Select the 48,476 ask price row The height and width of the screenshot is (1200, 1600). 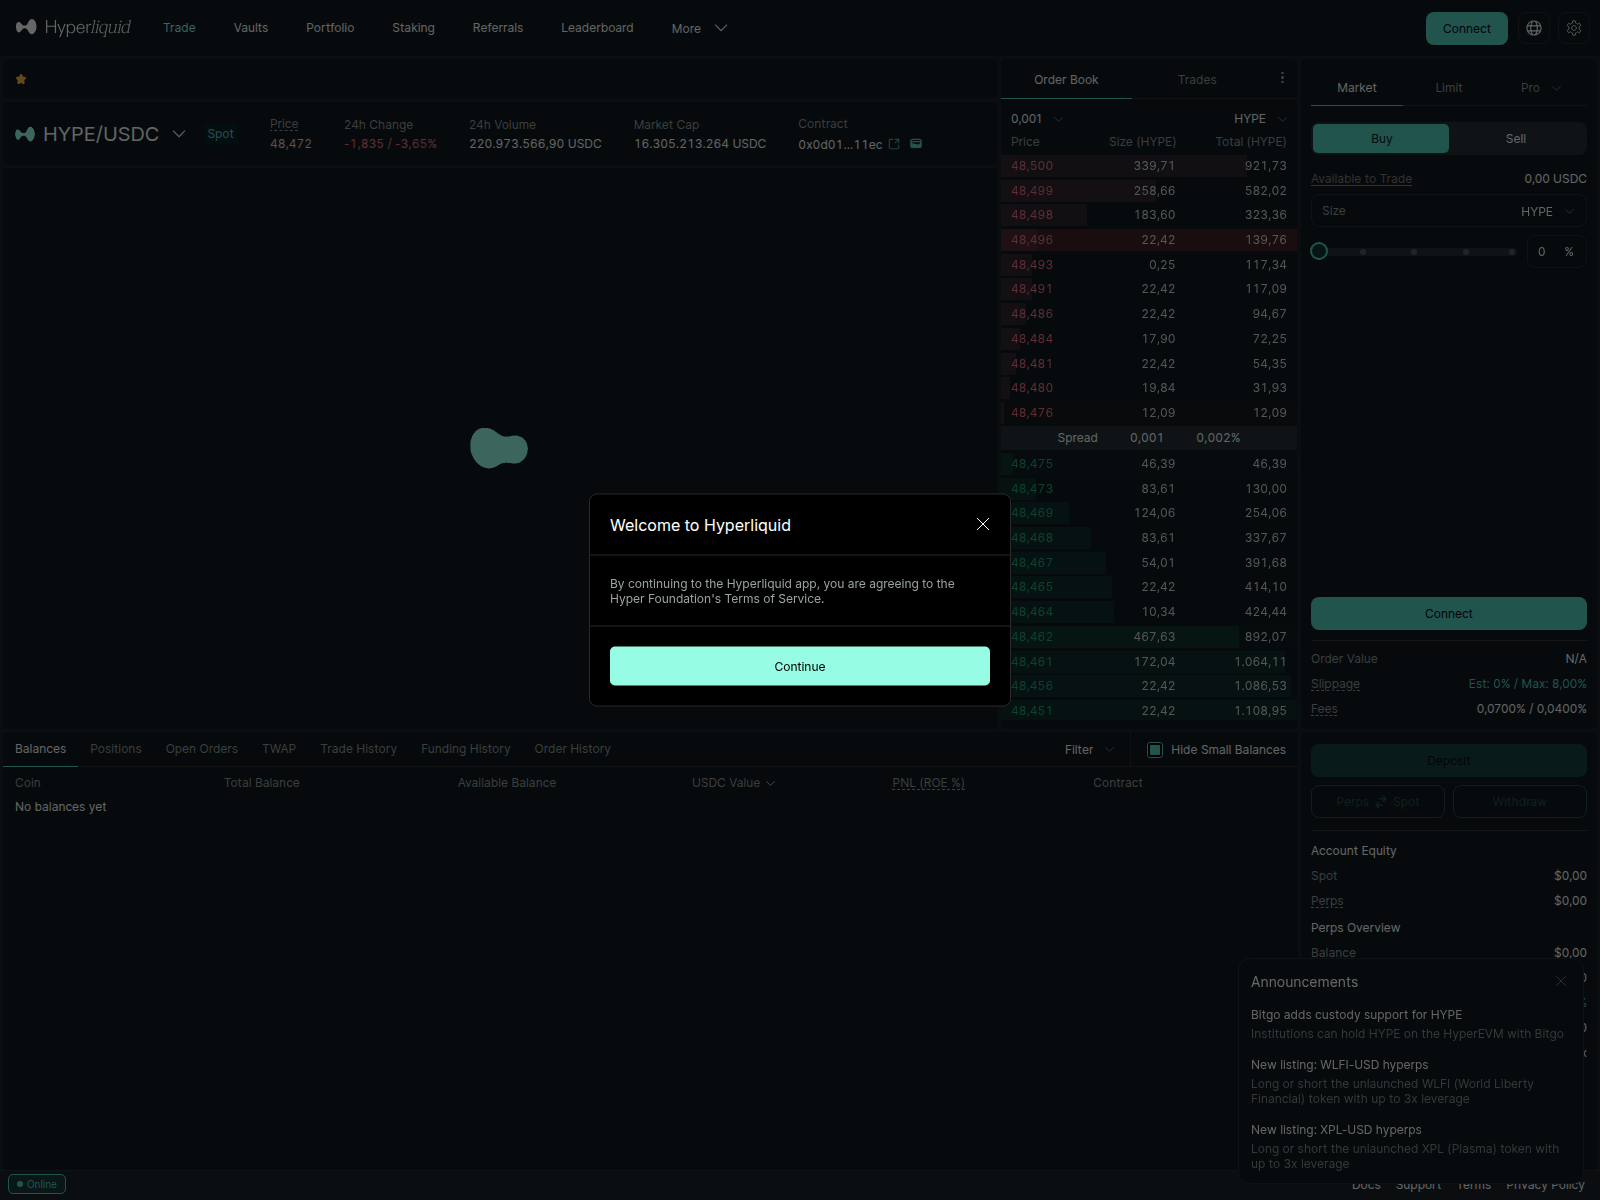pyautogui.click(x=1149, y=413)
